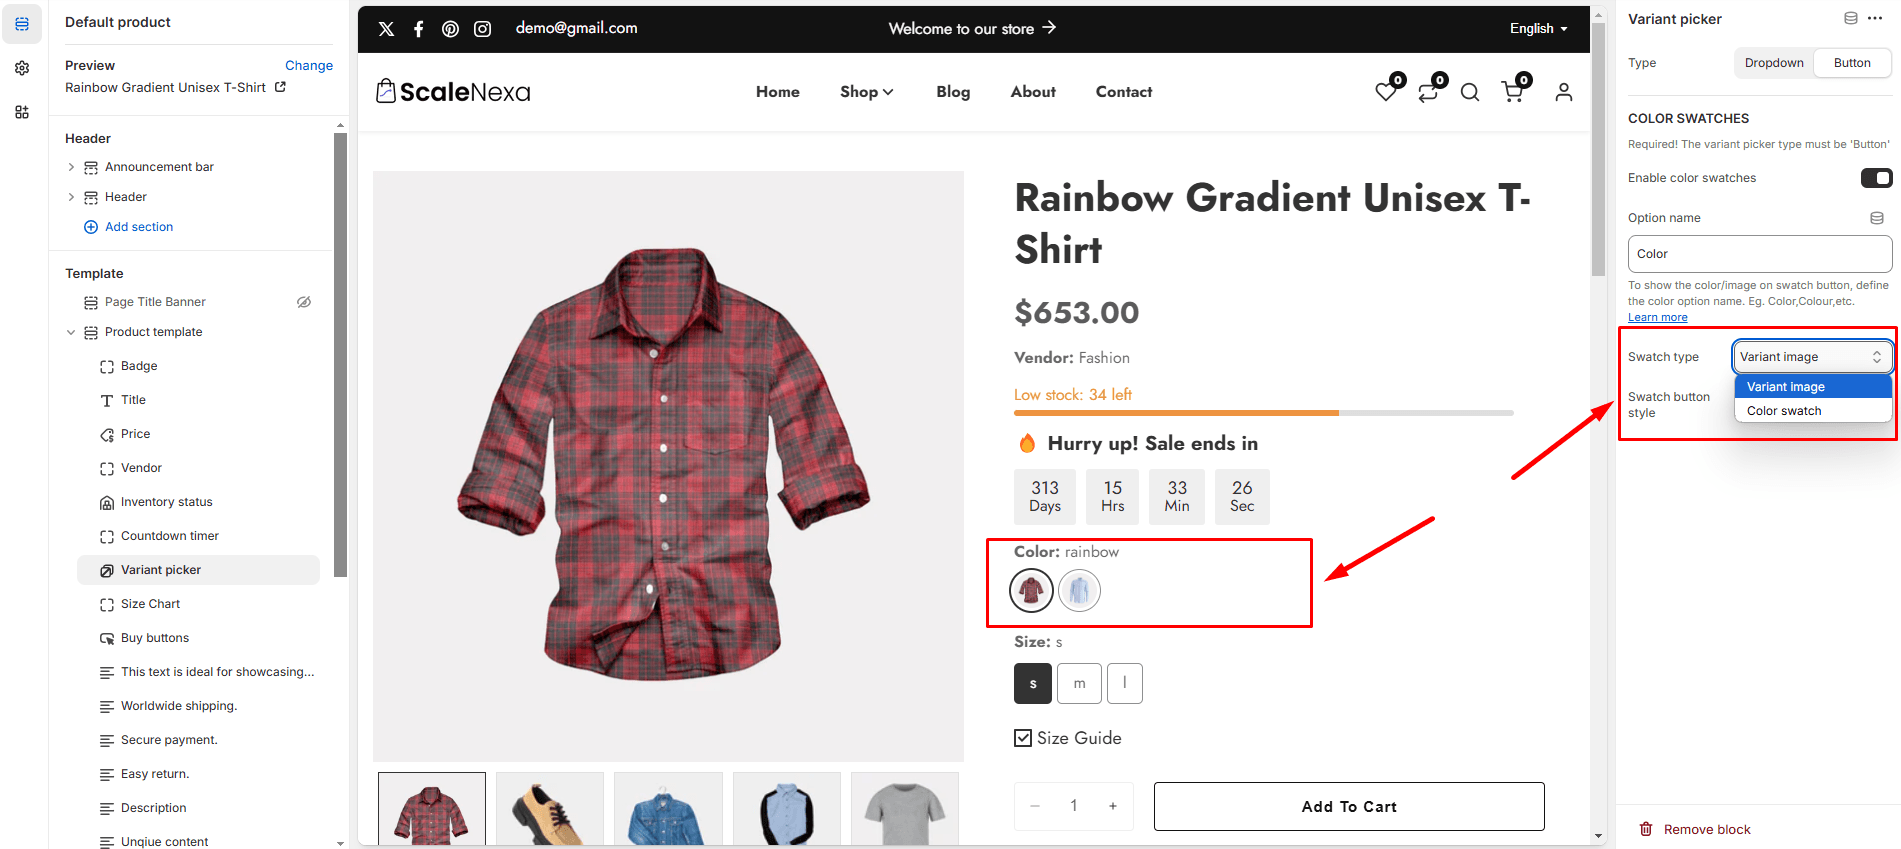Viewport: 1901px width, 849px height.
Task: Expand the Announcement bar section
Action: click(71, 167)
